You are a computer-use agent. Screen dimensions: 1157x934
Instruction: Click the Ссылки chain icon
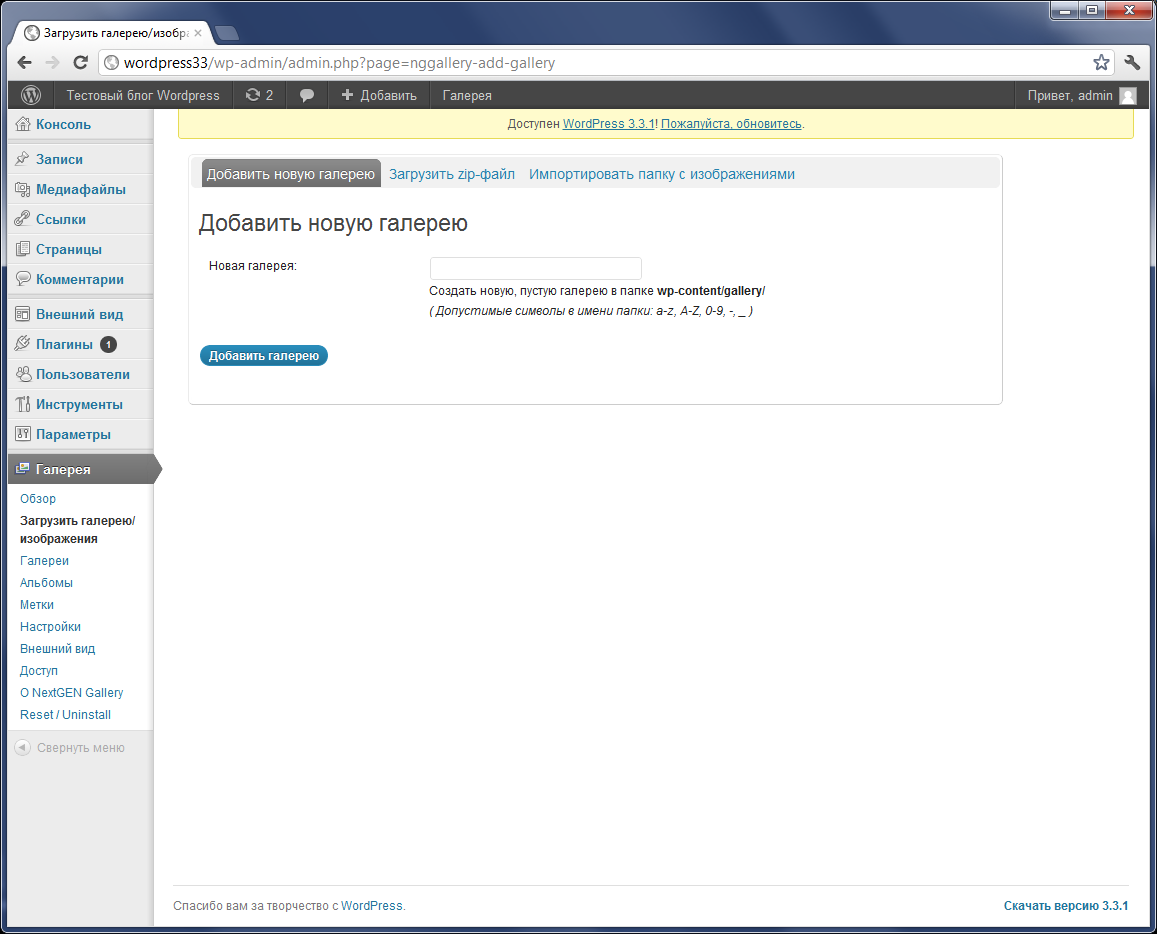pyautogui.click(x=23, y=219)
